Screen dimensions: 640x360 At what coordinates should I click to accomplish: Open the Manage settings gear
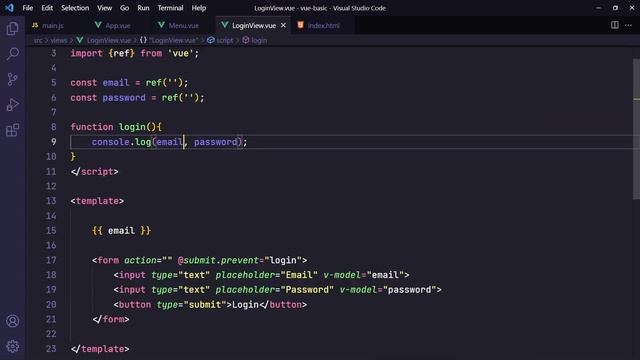point(13,346)
